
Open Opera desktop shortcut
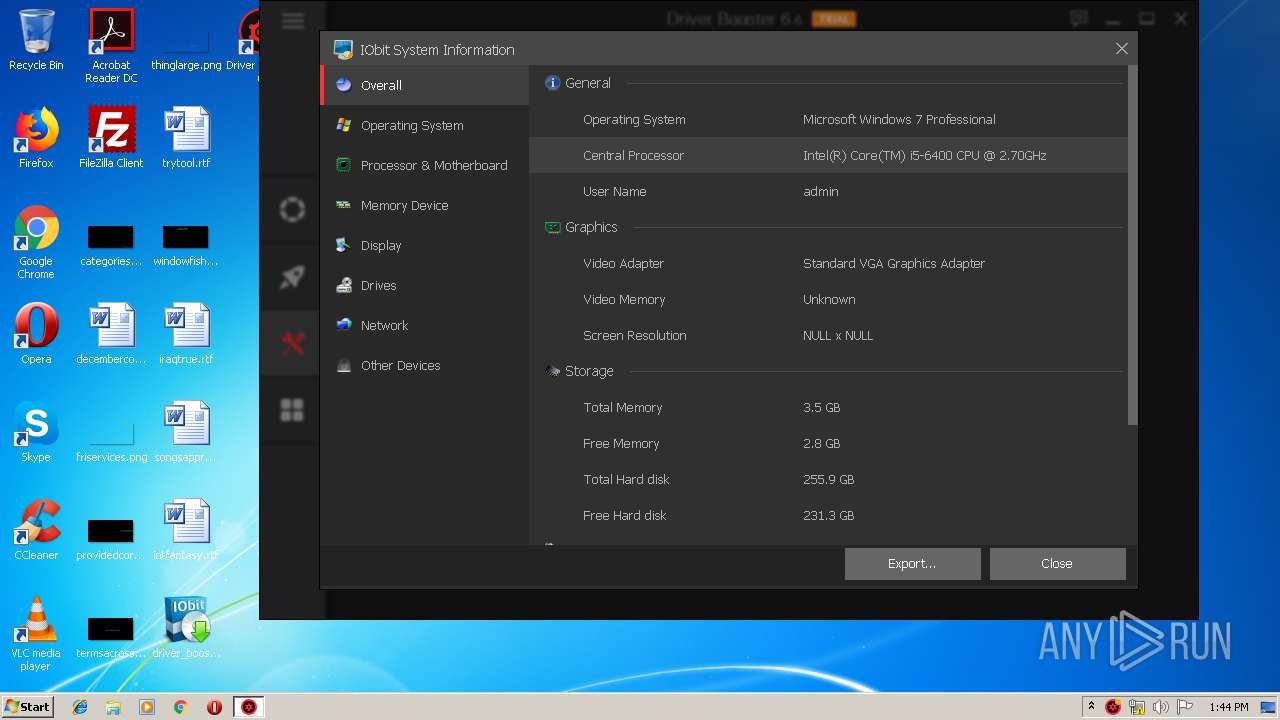pyautogui.click(x=36, y=334)
